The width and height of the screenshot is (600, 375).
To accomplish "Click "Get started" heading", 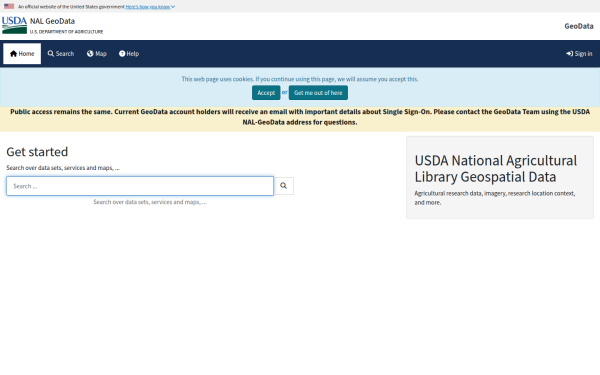I will (x=37, y=152).
